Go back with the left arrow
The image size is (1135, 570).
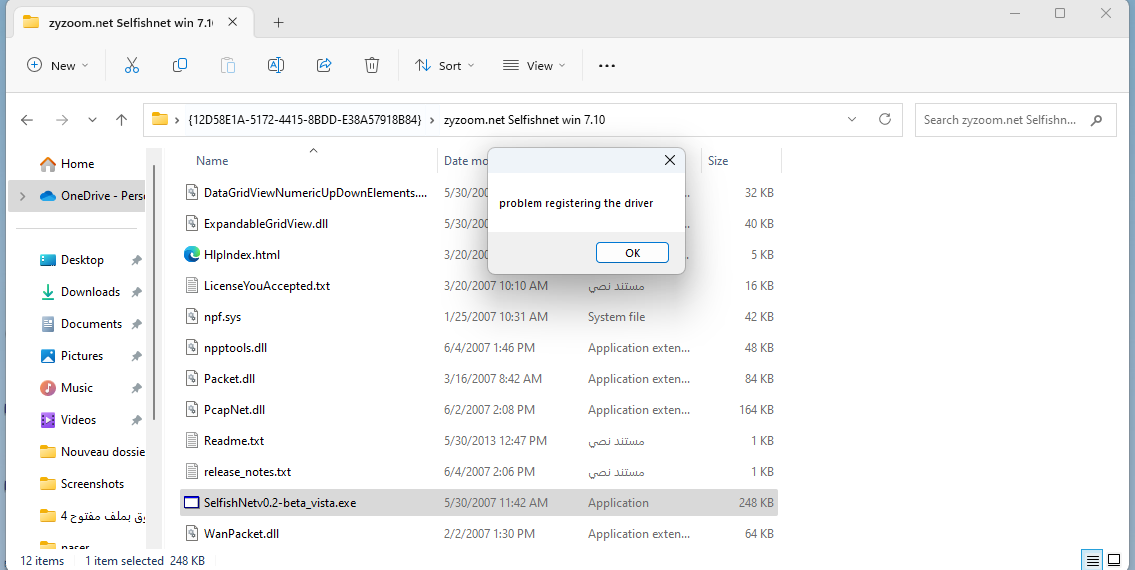[28, 120]
